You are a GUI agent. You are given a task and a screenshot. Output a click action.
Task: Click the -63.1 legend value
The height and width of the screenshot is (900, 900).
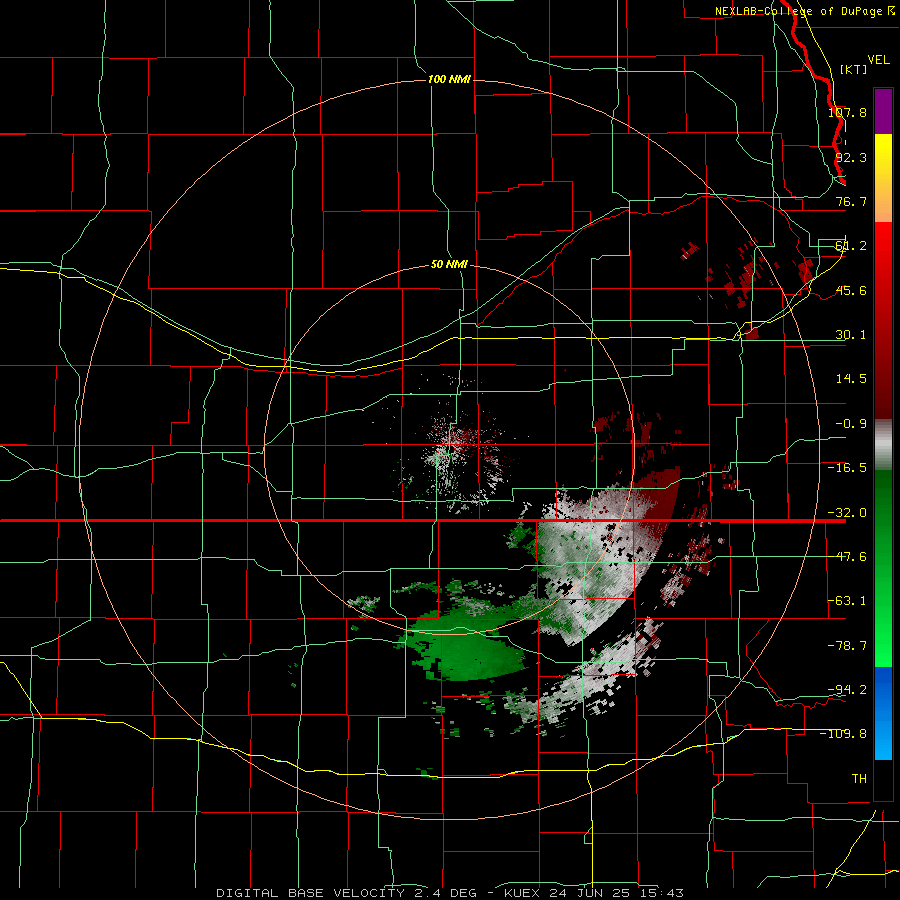click(x=847, y=601)
